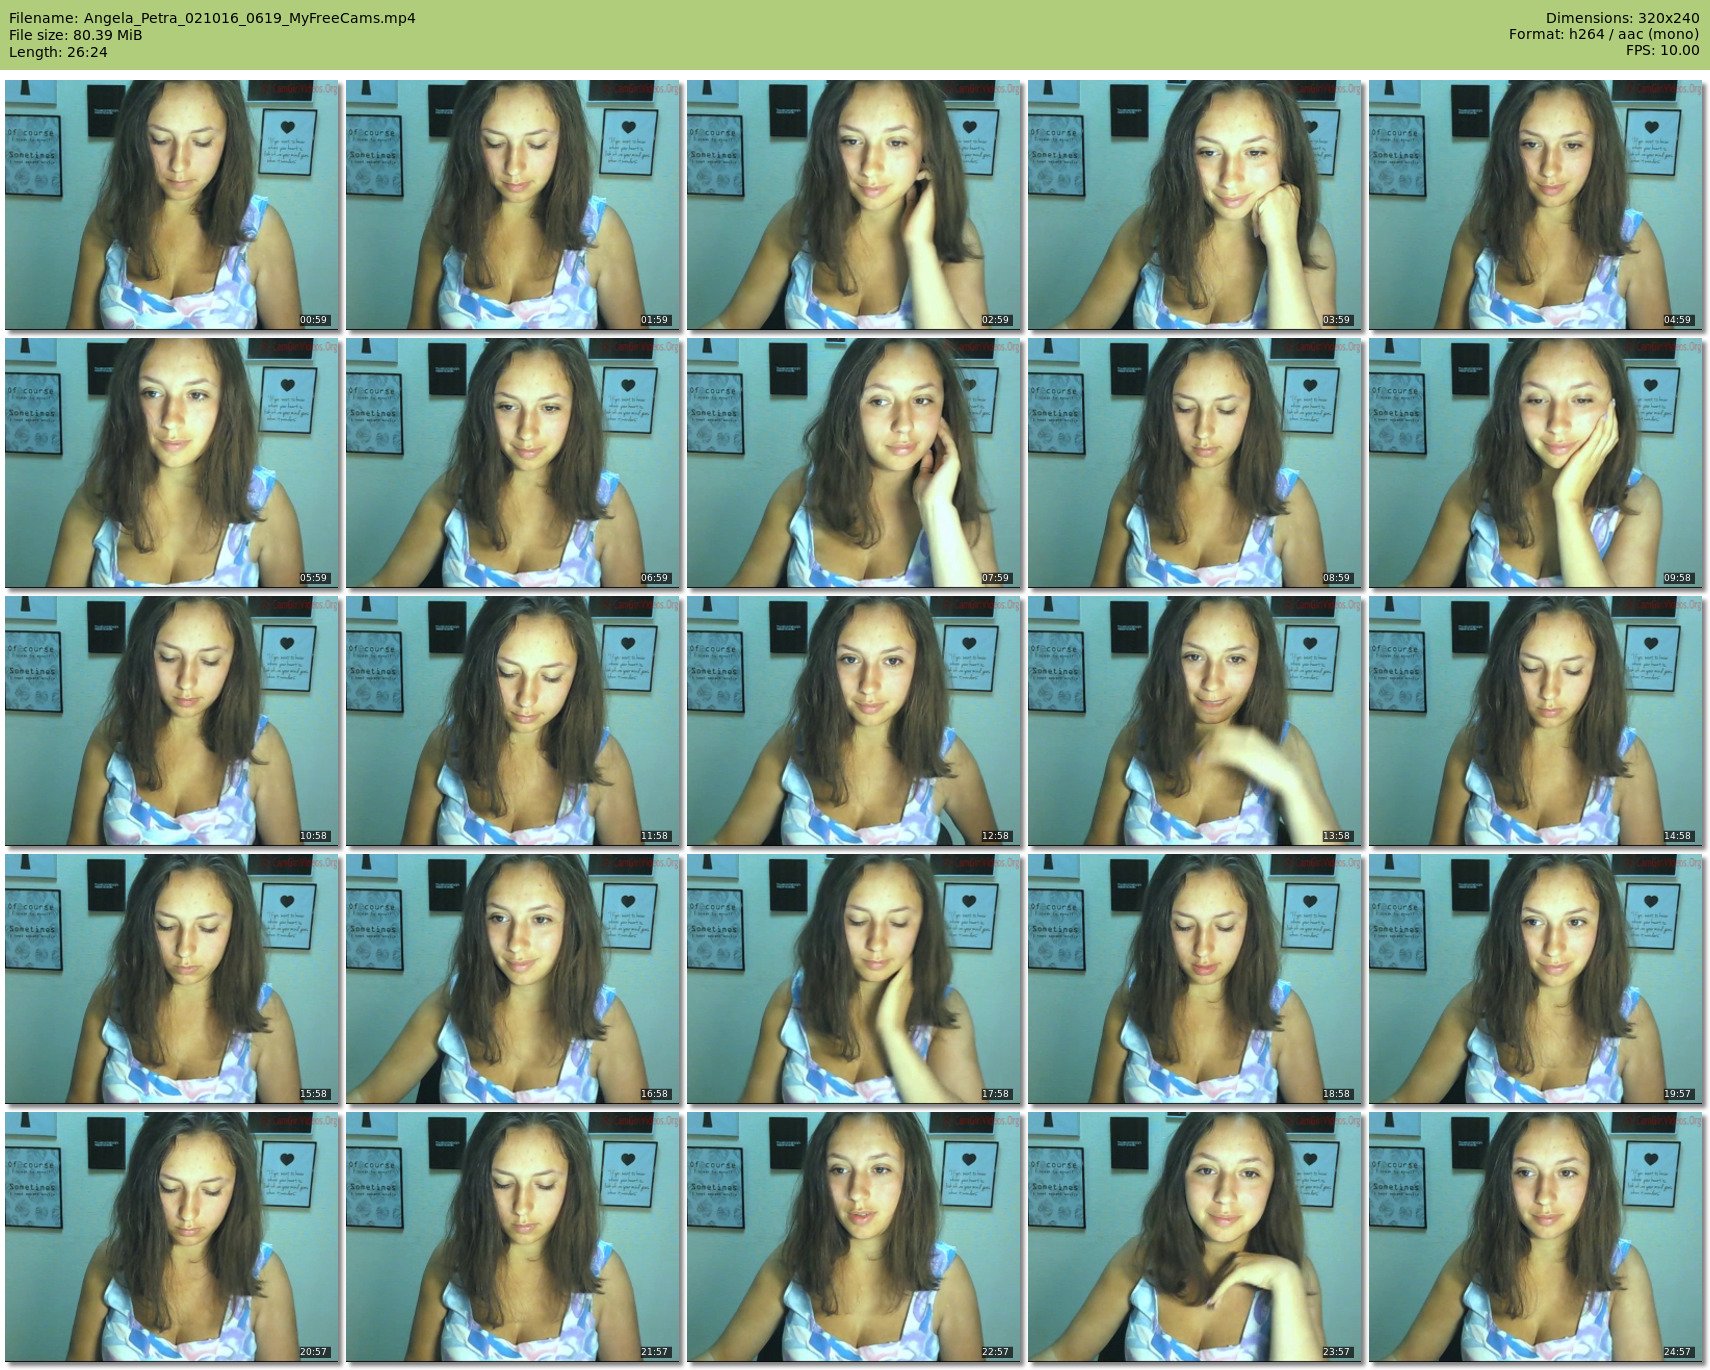The height and width of the screenshot is (1370, 1710).
Task: Select the frame marked 02:59
Action: (x=854, y=205)
